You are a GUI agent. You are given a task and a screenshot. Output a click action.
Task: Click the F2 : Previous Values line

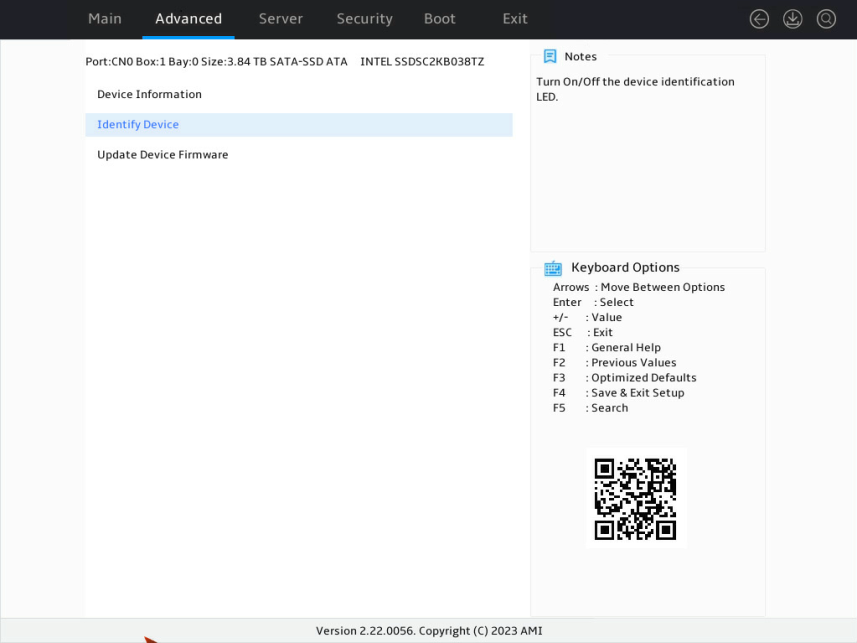point(614,363)
